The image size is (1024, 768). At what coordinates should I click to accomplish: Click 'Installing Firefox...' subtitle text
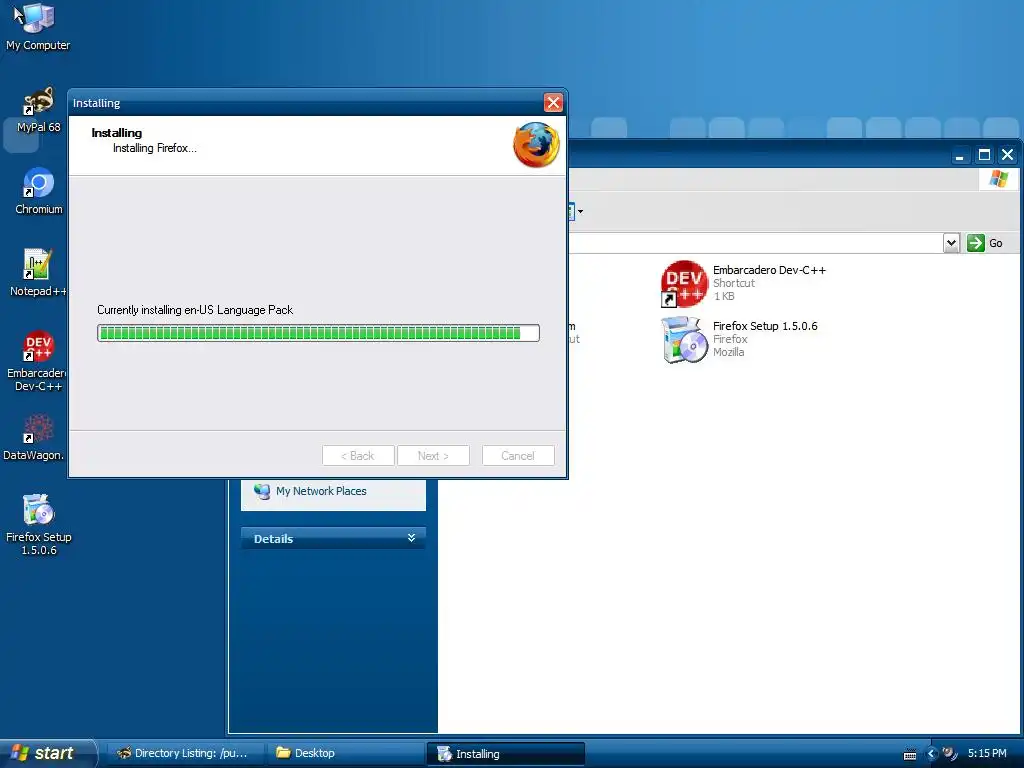[x=154, y=148]
